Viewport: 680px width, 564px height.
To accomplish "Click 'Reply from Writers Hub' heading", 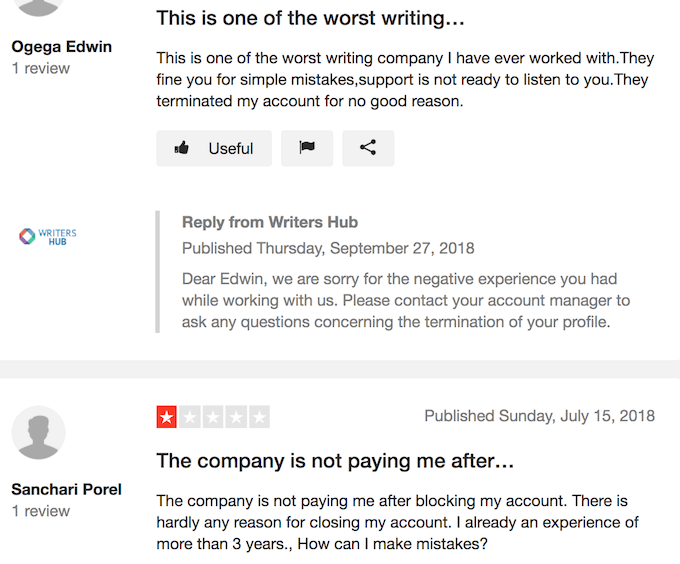I will click(x=269, y=222).
